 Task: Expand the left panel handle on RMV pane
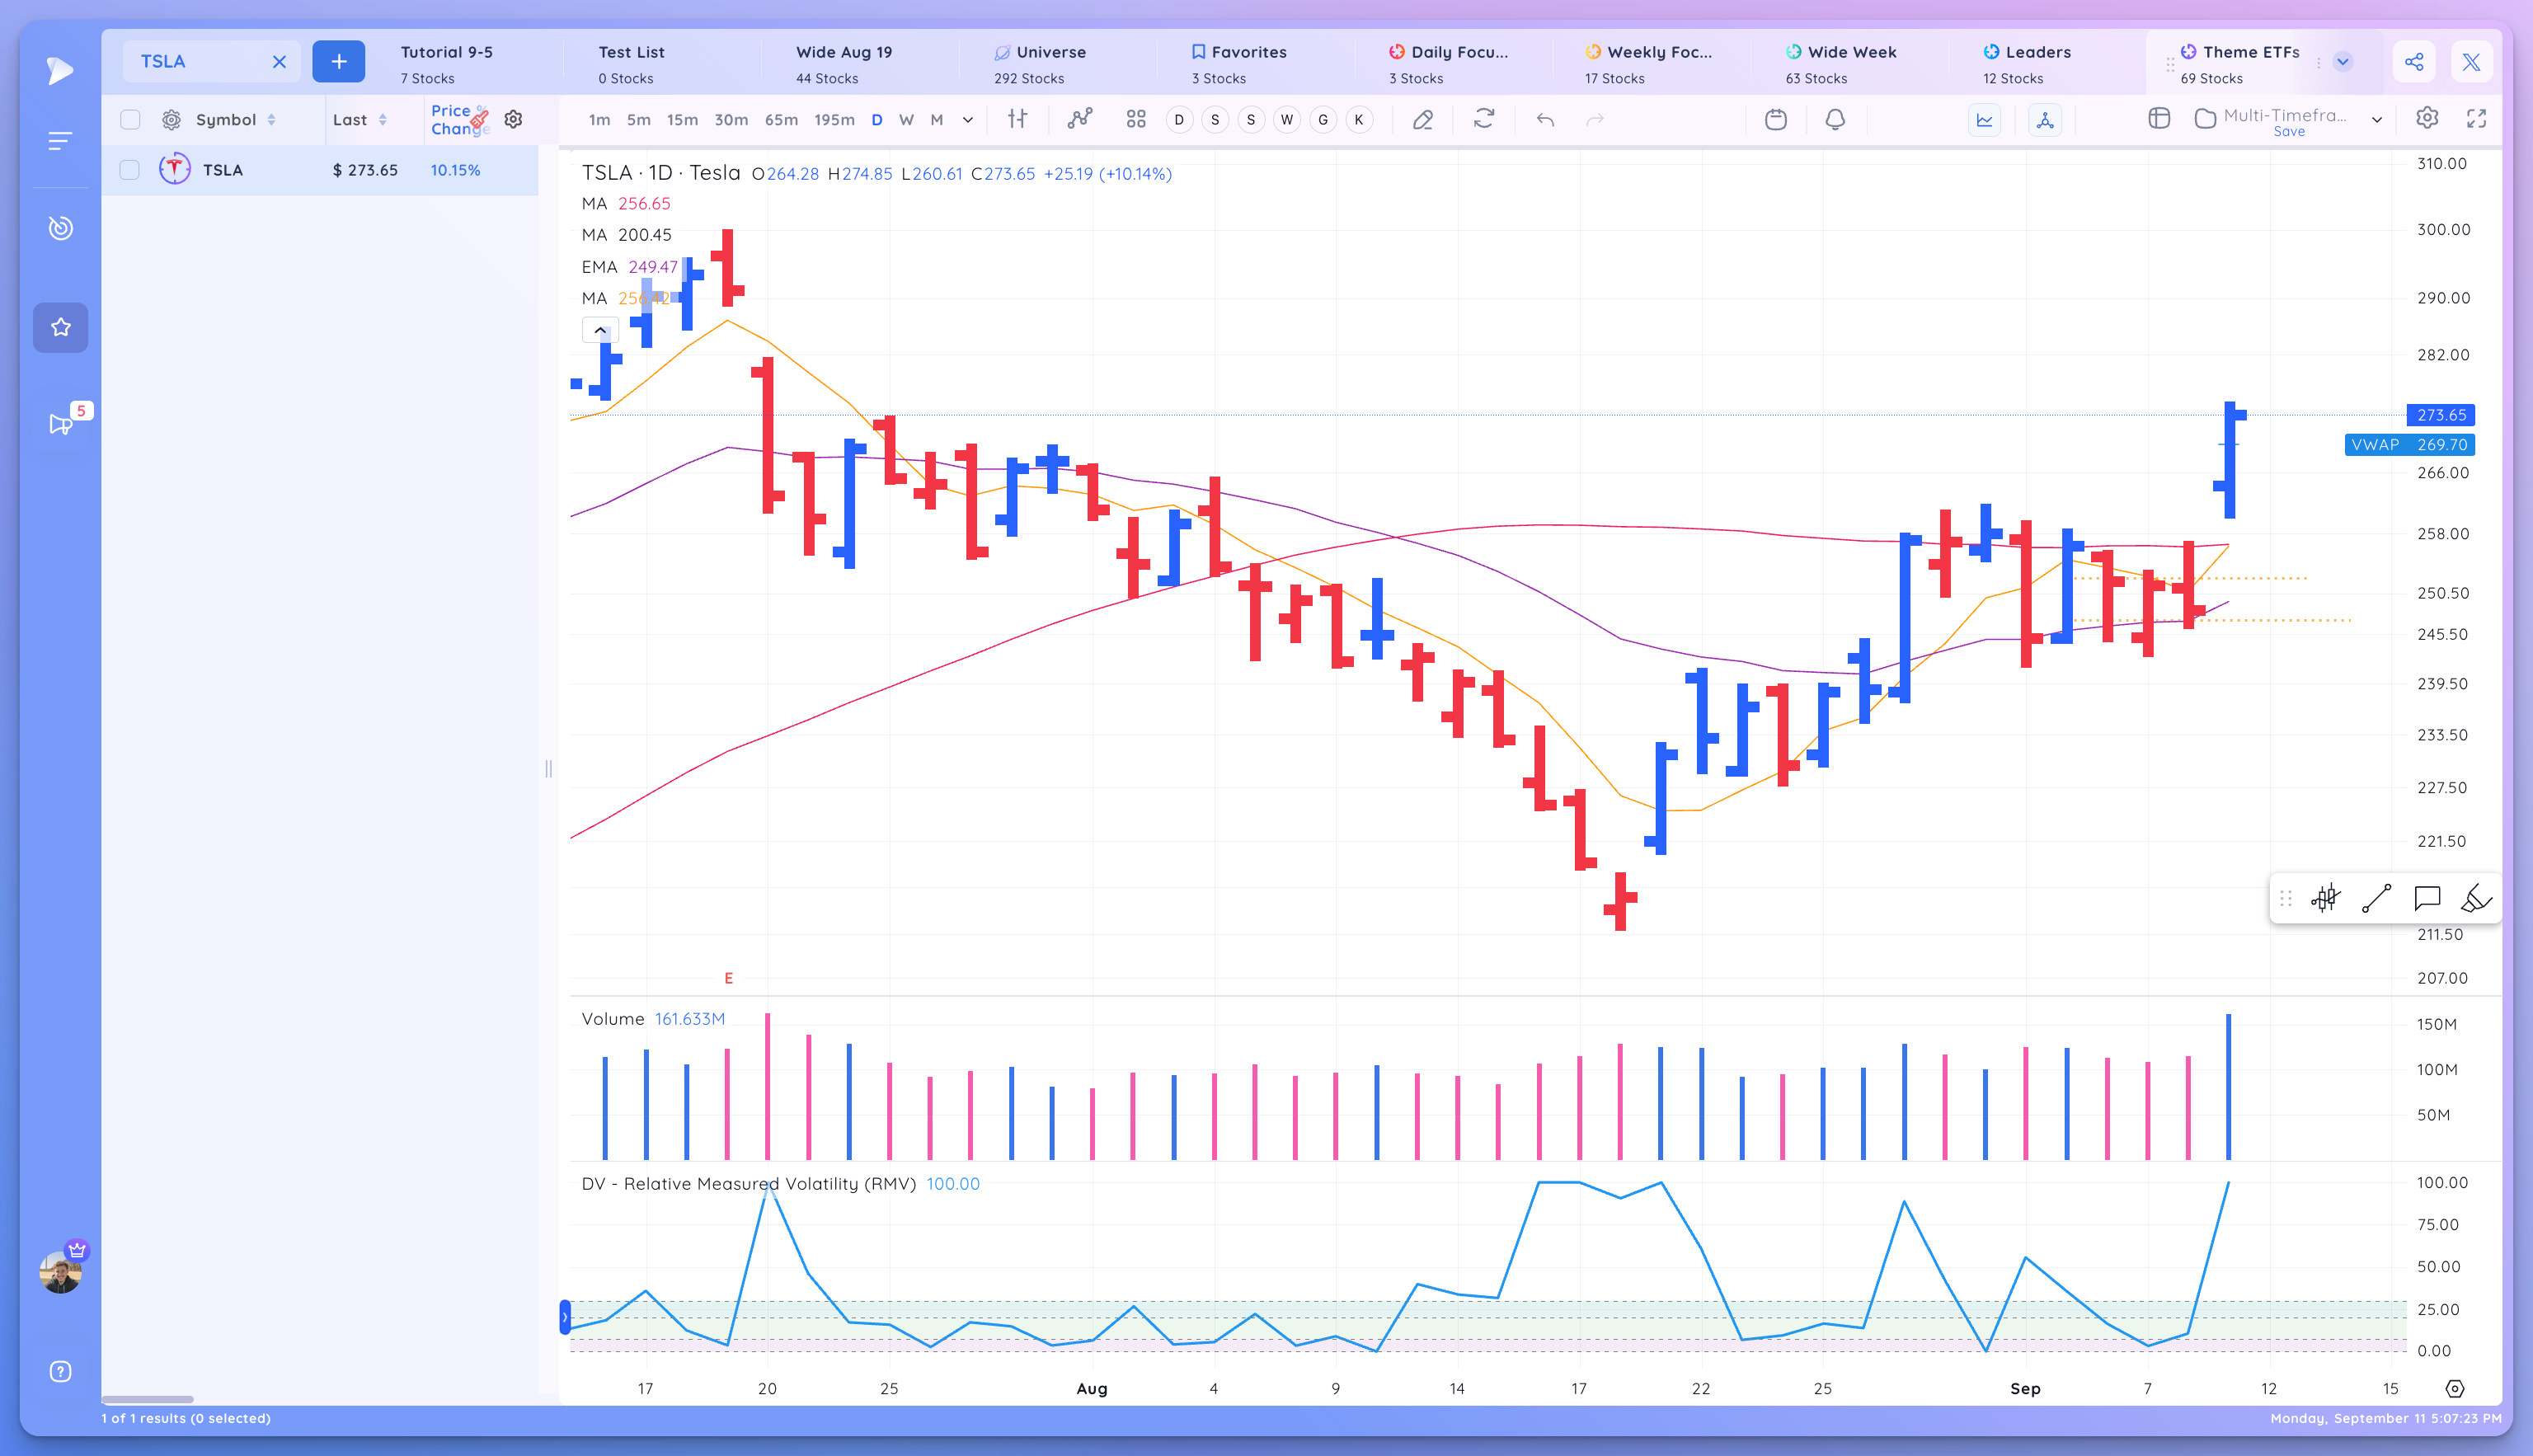(x=565, y=1317)
